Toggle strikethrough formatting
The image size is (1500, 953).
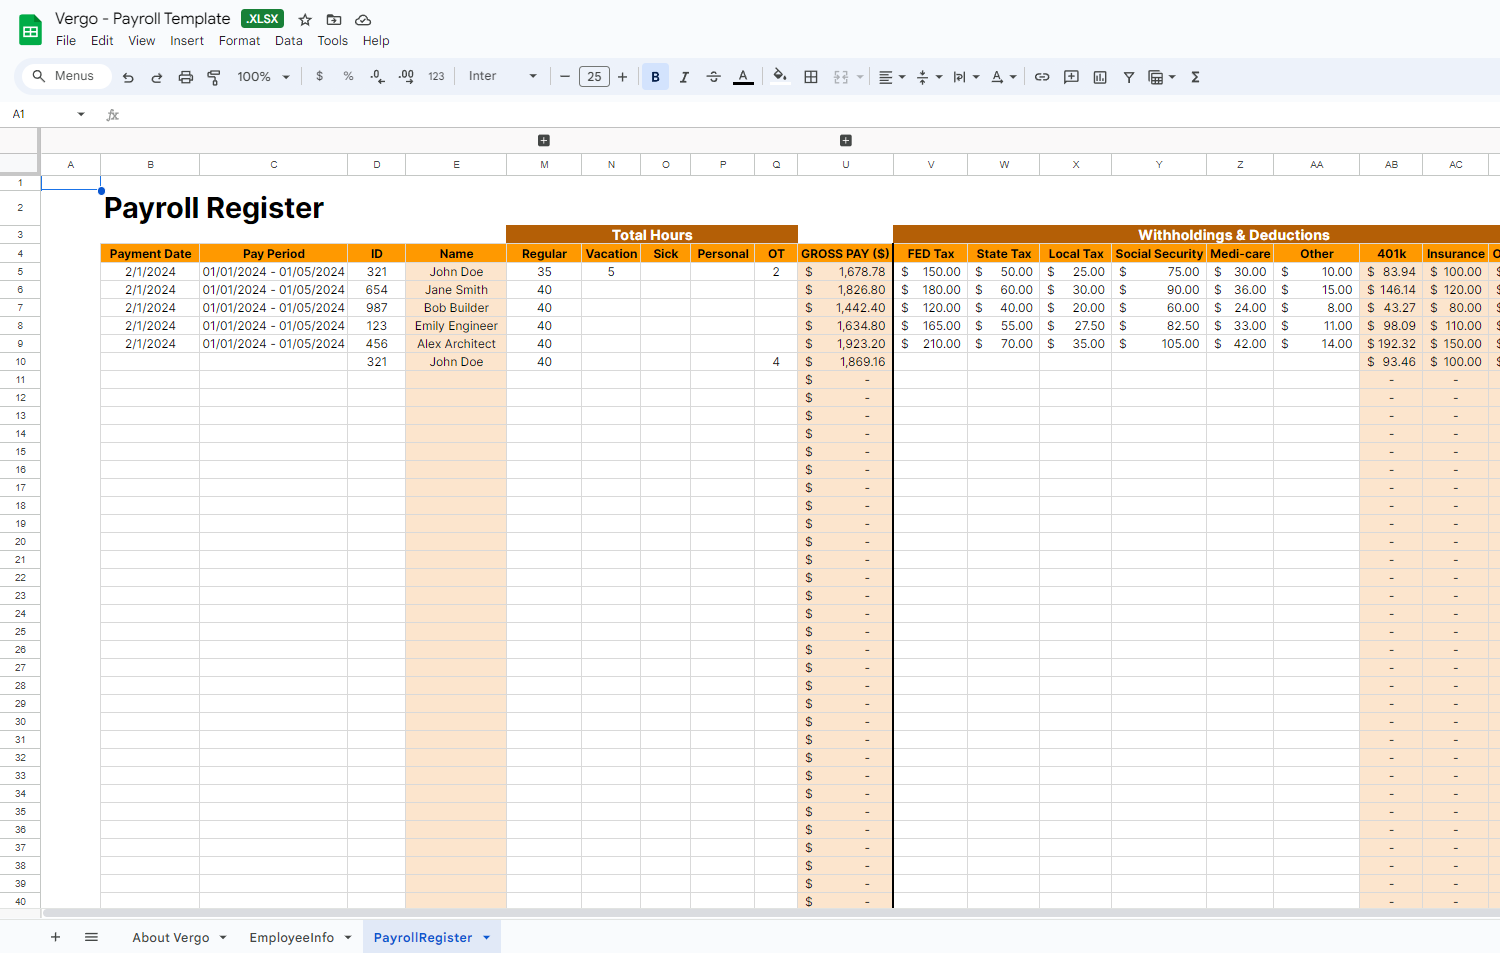pos(713,77)
